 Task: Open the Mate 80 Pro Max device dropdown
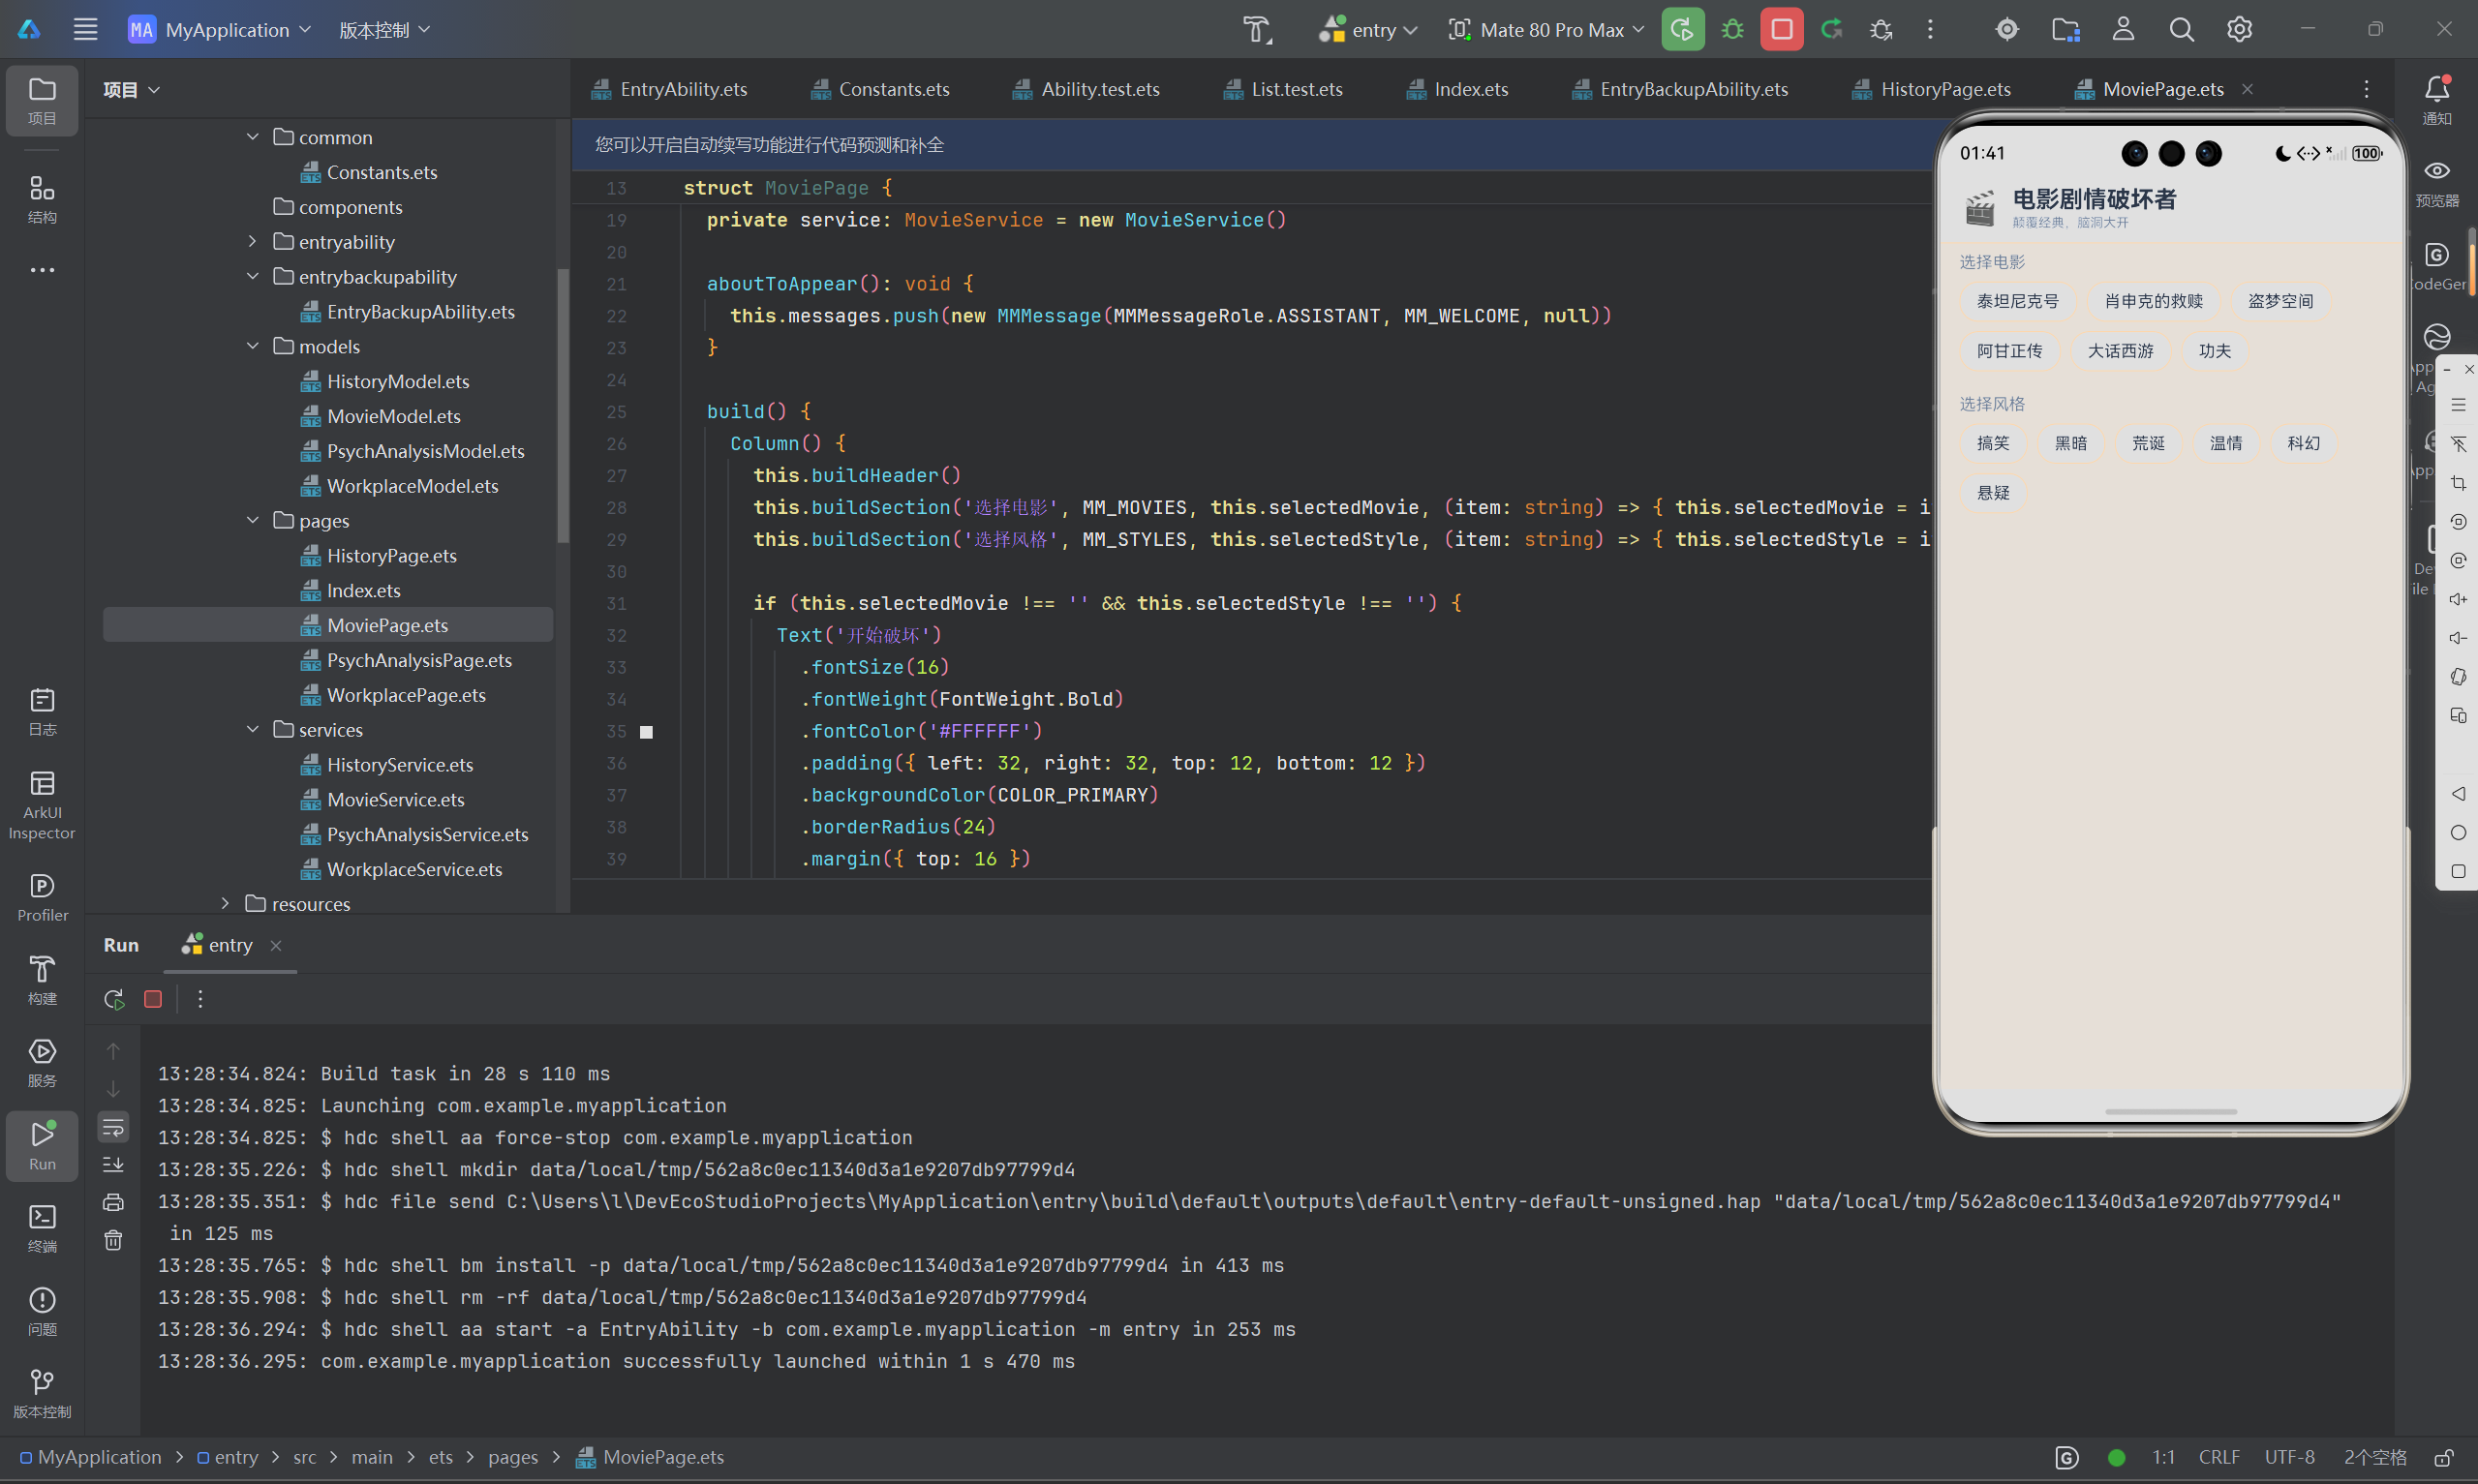[1546, 29]
